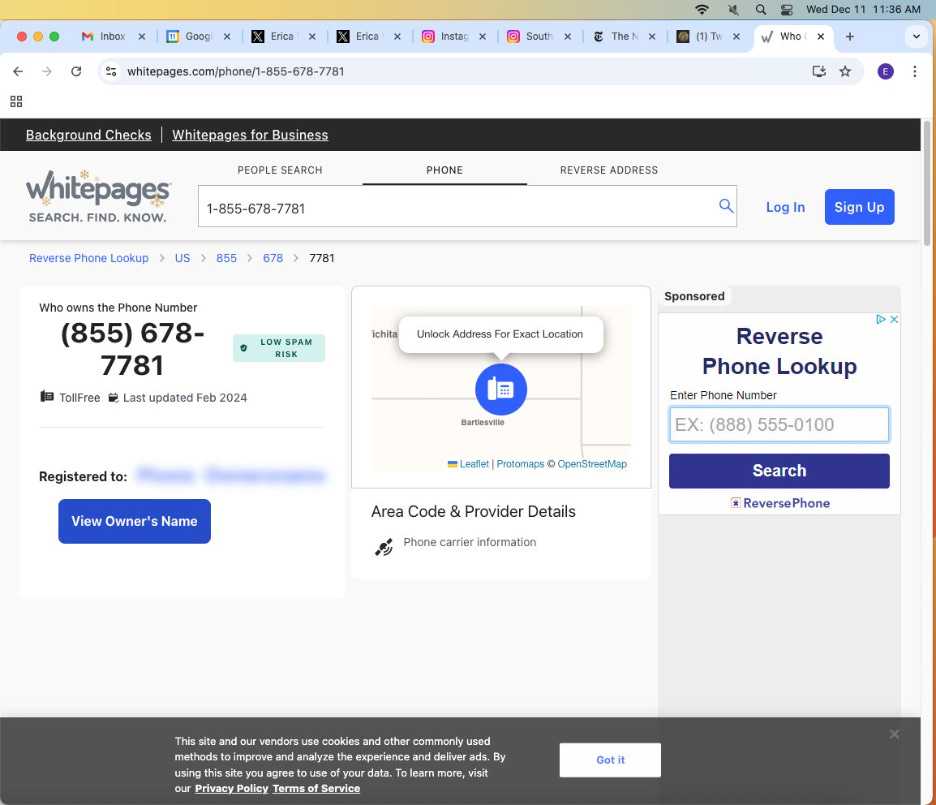Click the Wi-Fi status icon

(x=702, y=10)
